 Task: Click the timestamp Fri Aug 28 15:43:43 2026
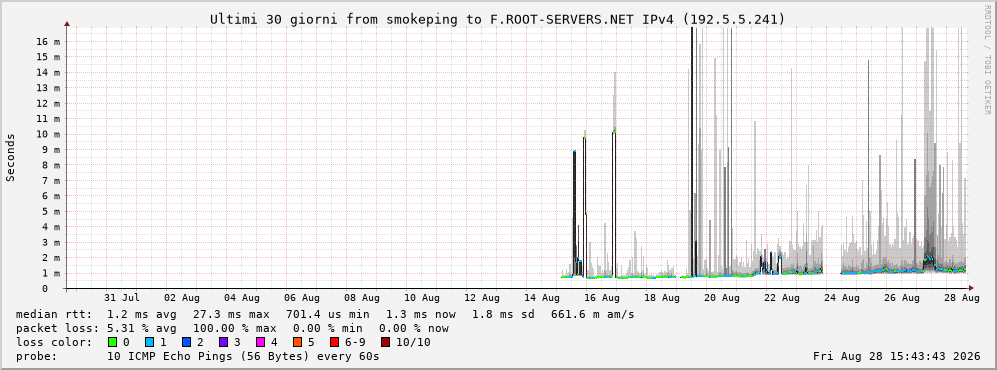coord(897,356)
